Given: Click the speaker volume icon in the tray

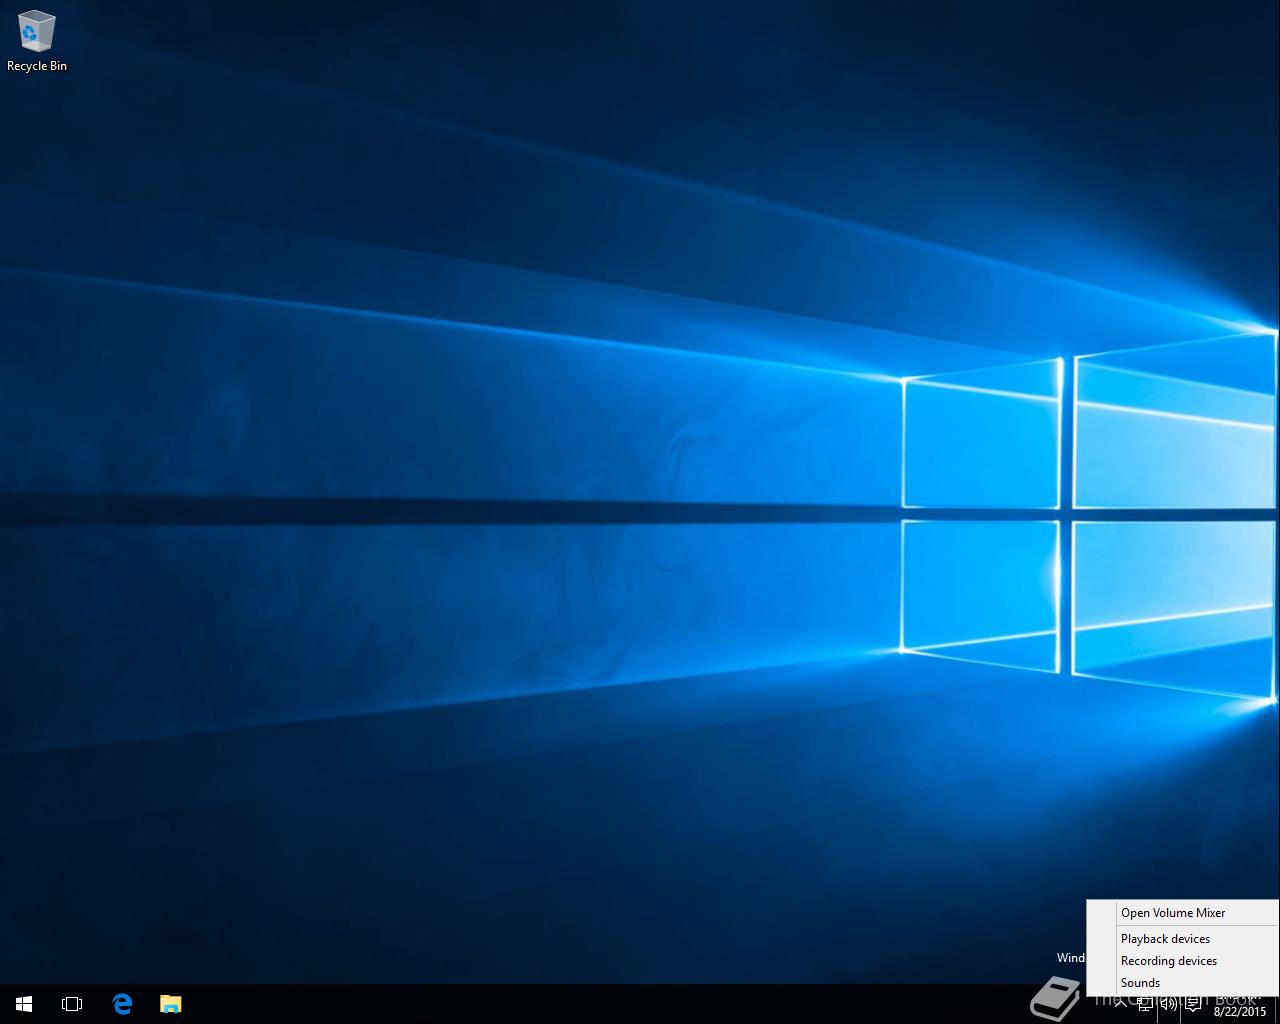Looking at the screenshot, I should tap(1169, 1004).
